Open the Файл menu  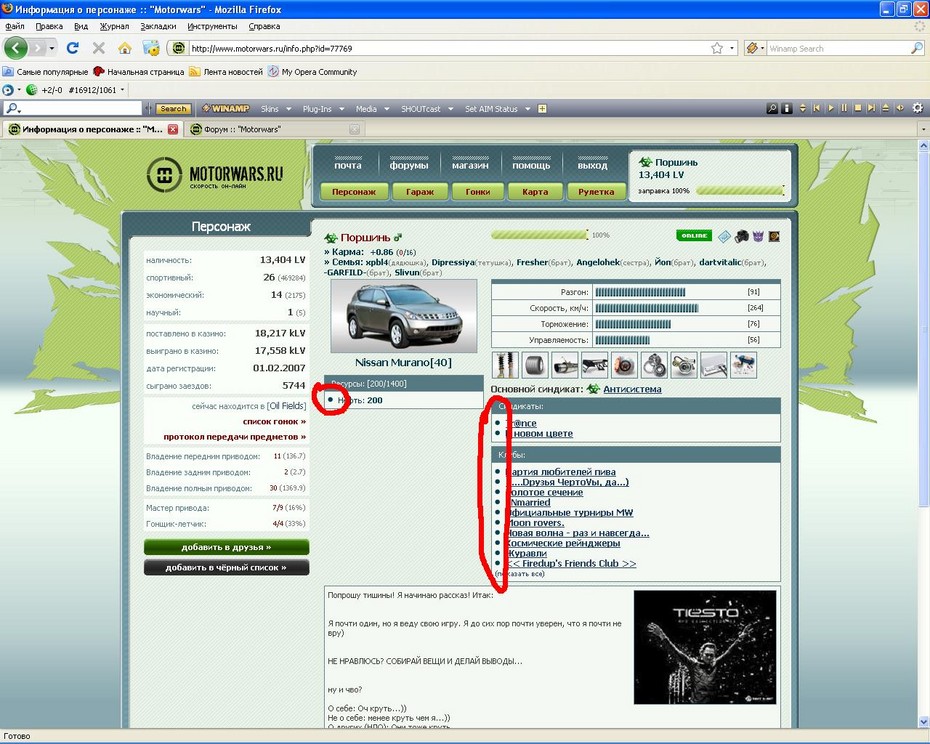coord(15,26)
